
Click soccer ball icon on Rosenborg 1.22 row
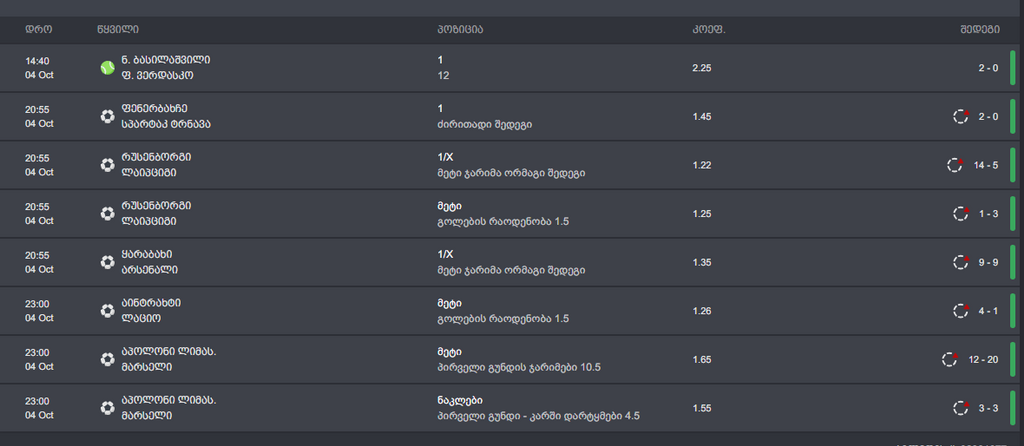107,165
